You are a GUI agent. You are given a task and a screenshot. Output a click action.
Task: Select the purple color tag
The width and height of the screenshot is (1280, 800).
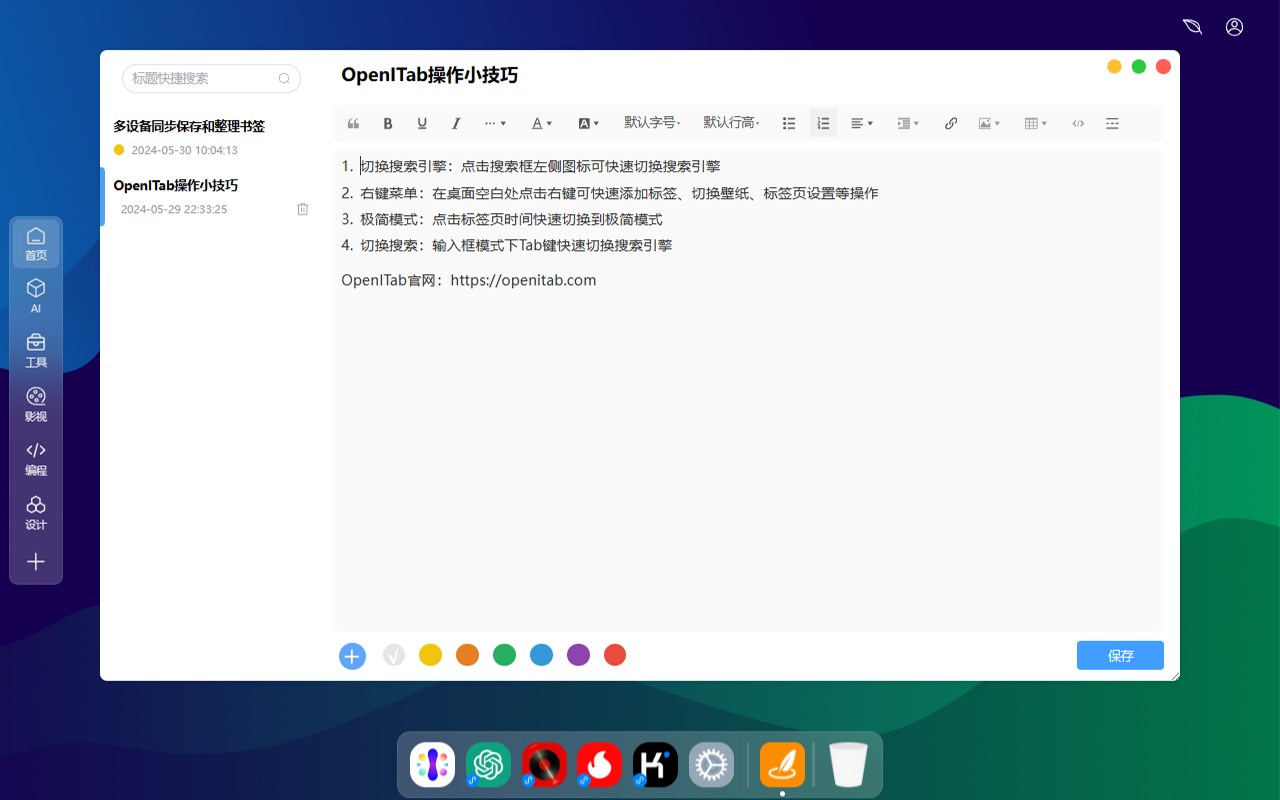point(578,655)
